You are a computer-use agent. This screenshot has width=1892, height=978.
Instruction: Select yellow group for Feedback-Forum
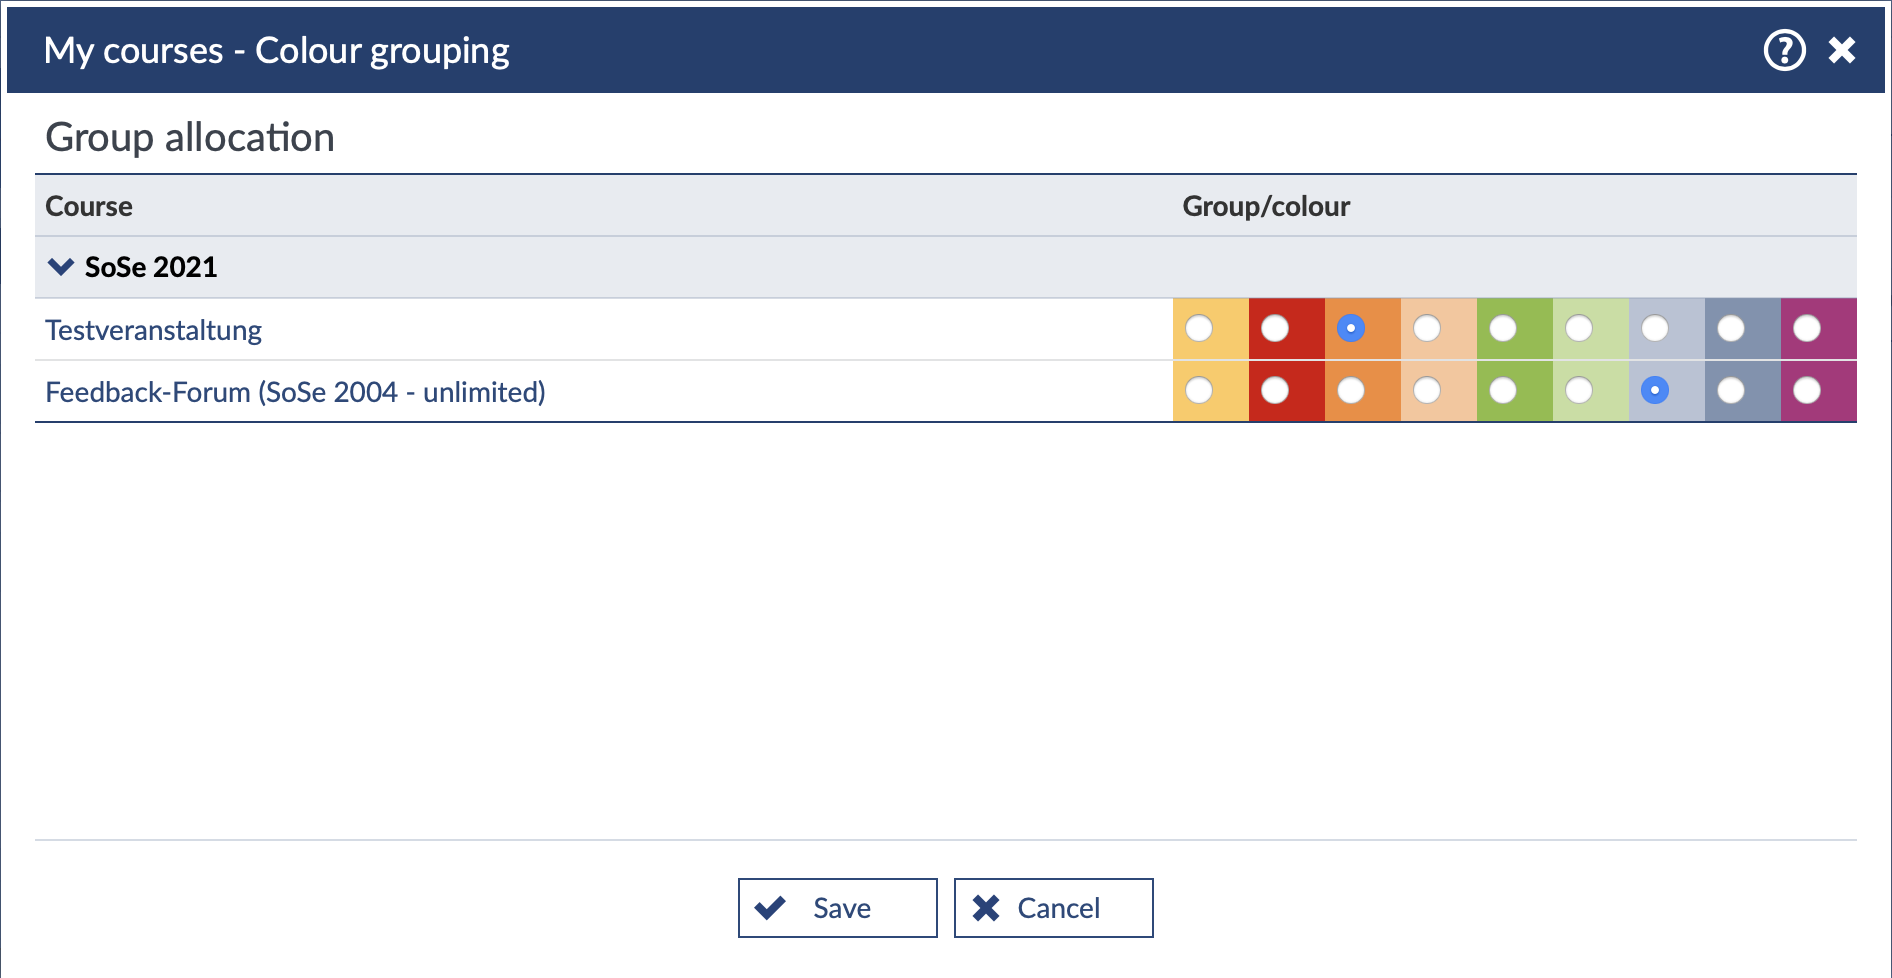pyautogui.click(x=1199, y=390)
